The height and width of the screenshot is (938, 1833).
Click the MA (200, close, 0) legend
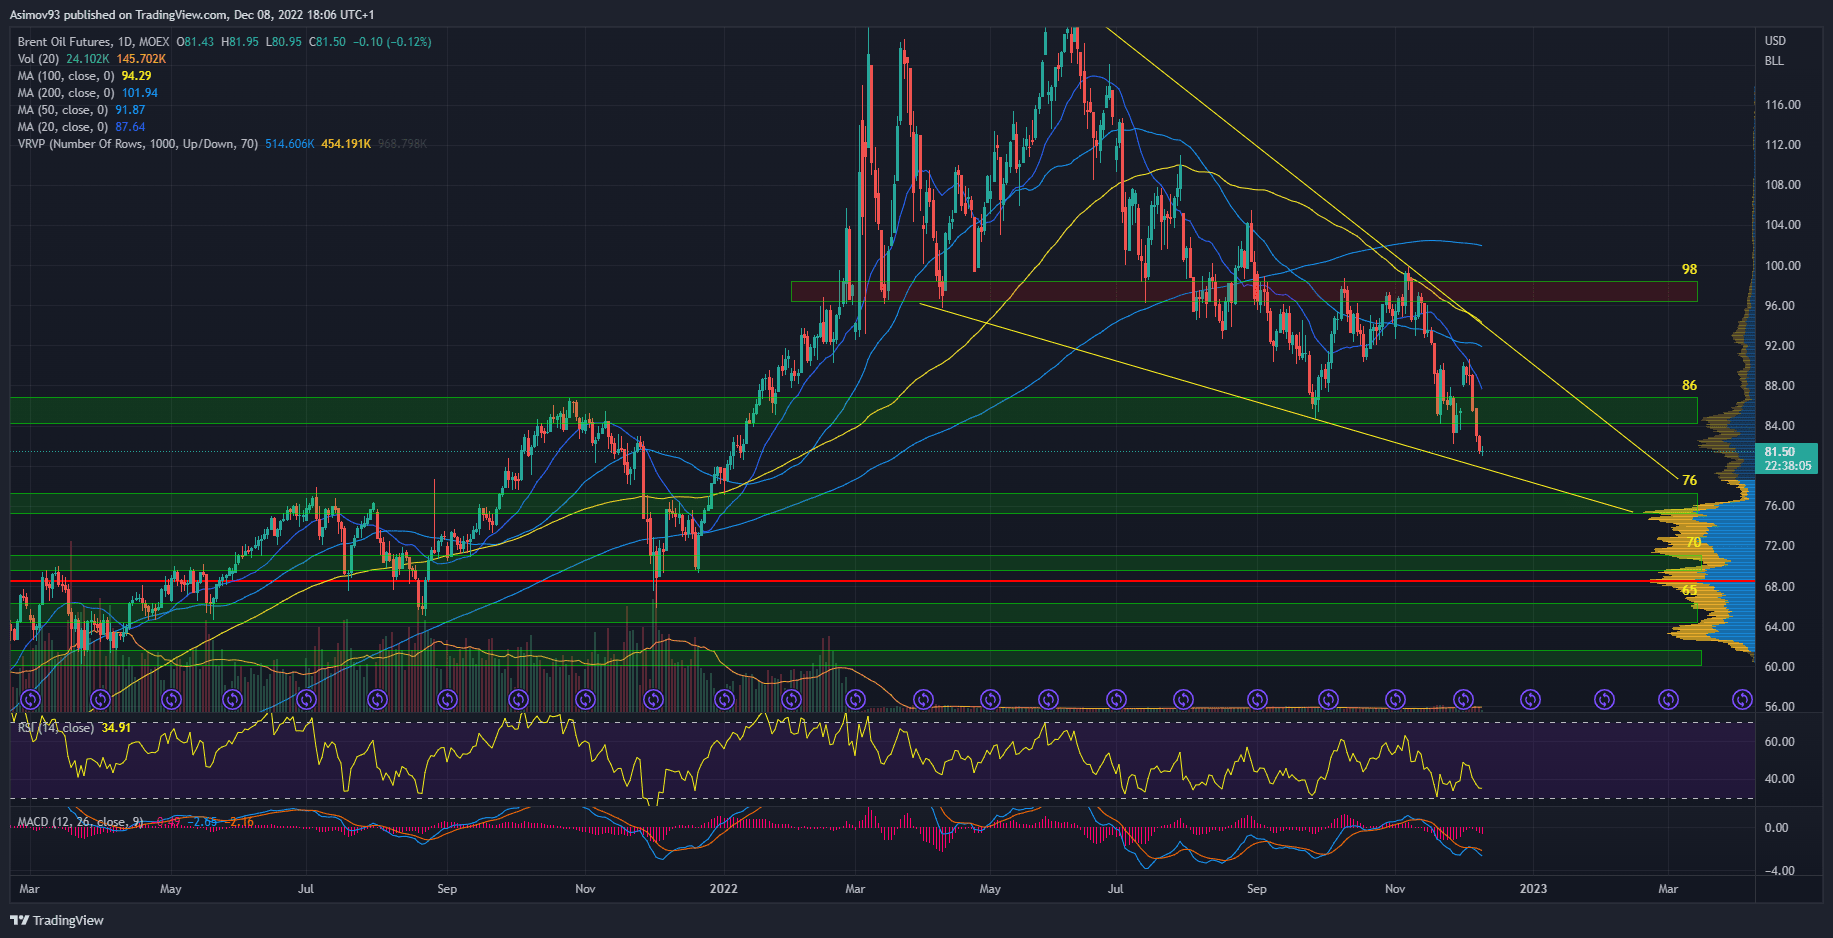tap(66, 93)
